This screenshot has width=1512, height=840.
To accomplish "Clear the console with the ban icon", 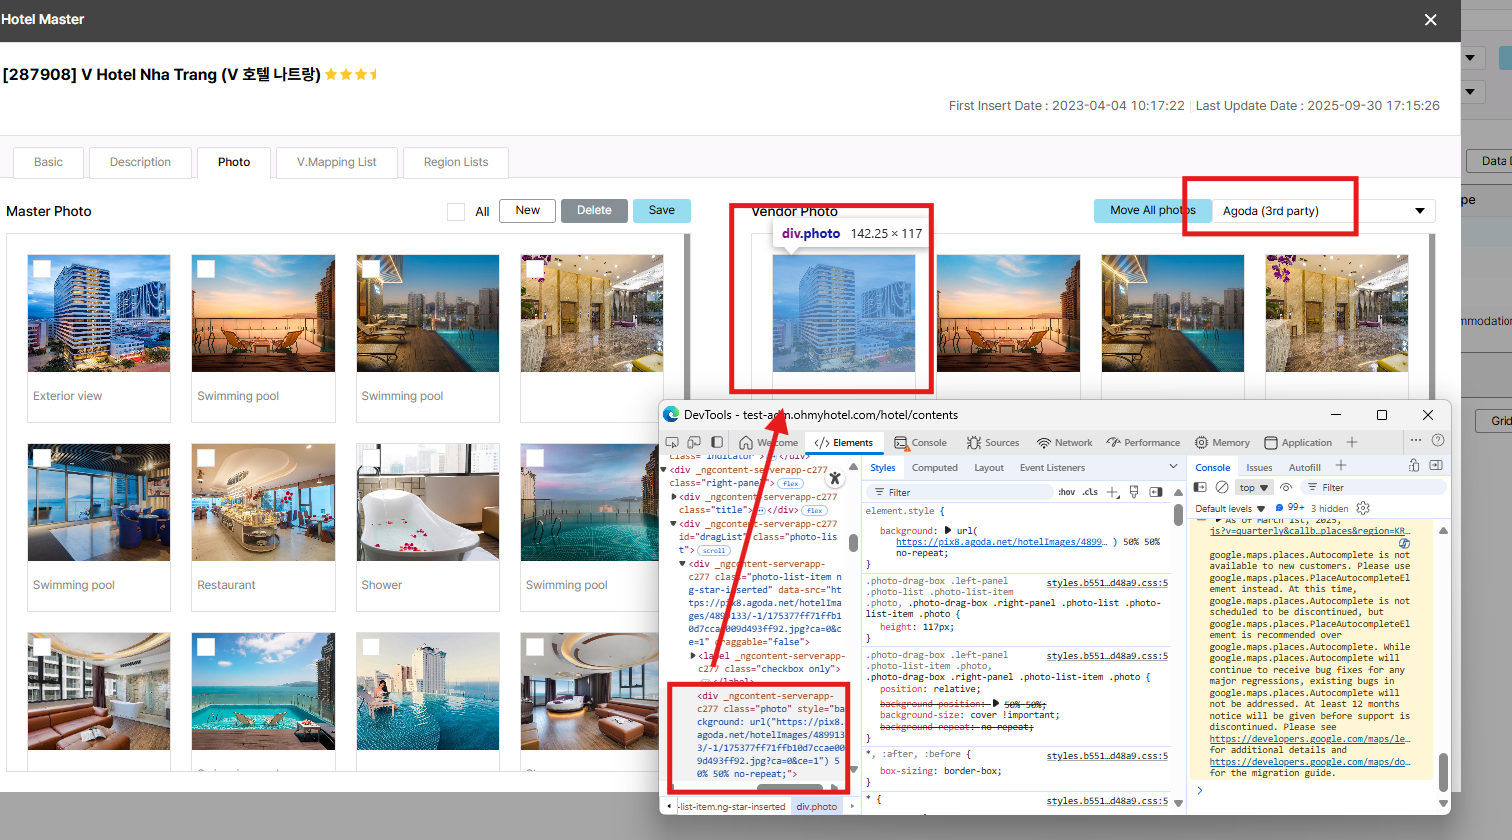I will tap(1222, 488).
